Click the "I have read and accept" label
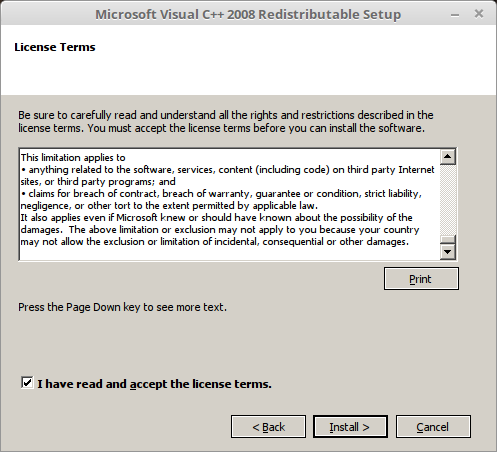The width and height of the screenshot is (497, 452). click(154, 384)
